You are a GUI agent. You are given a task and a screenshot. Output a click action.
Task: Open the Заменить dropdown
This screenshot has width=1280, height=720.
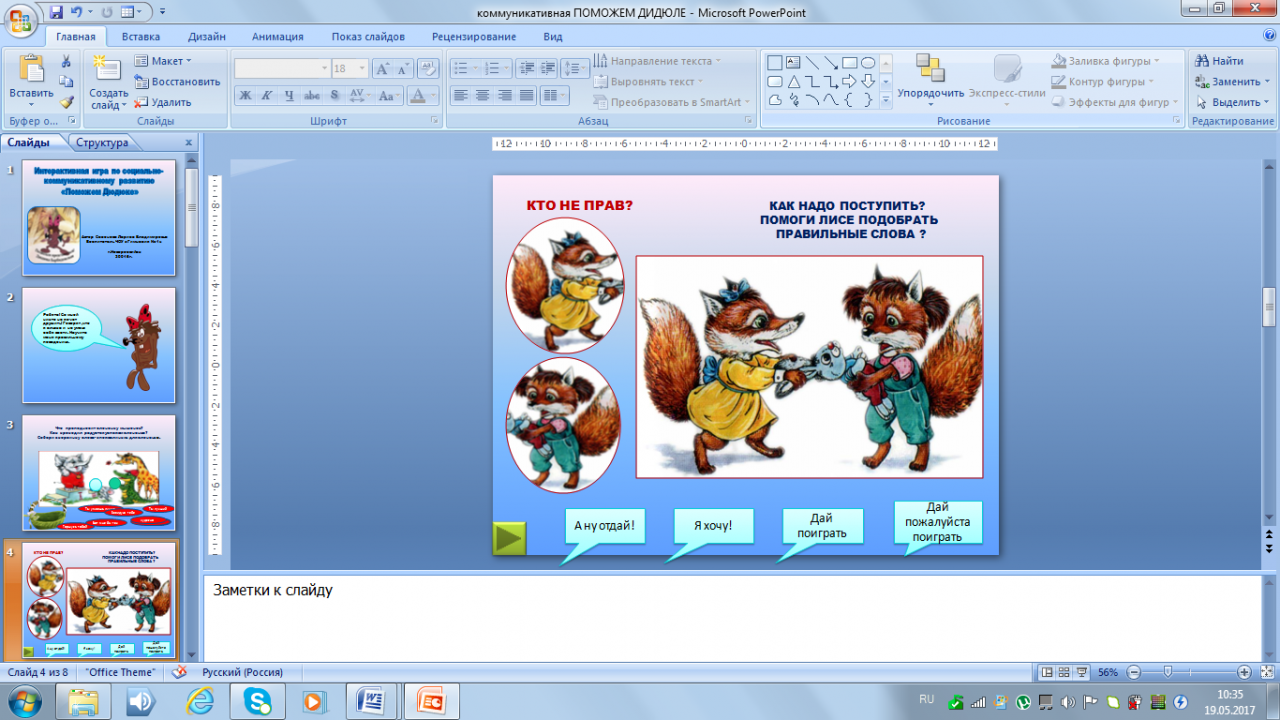[1232, 82]
